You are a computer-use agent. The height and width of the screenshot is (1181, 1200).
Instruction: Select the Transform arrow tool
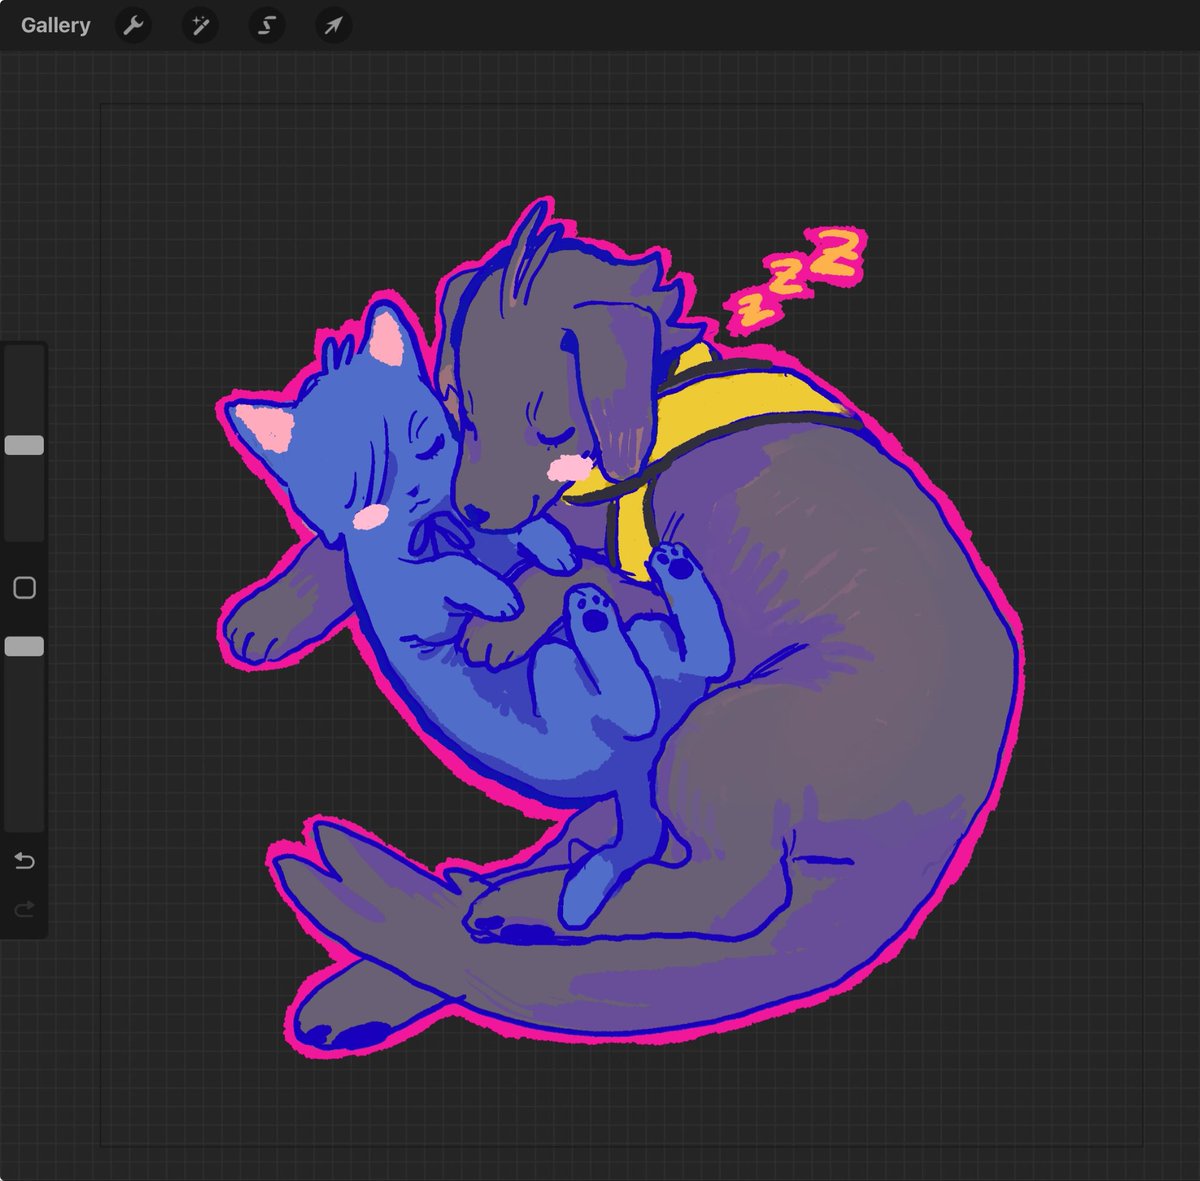pos(332,25)
